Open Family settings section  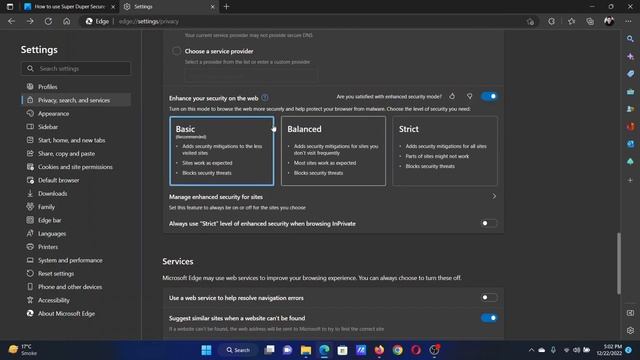tap(46, 207)
